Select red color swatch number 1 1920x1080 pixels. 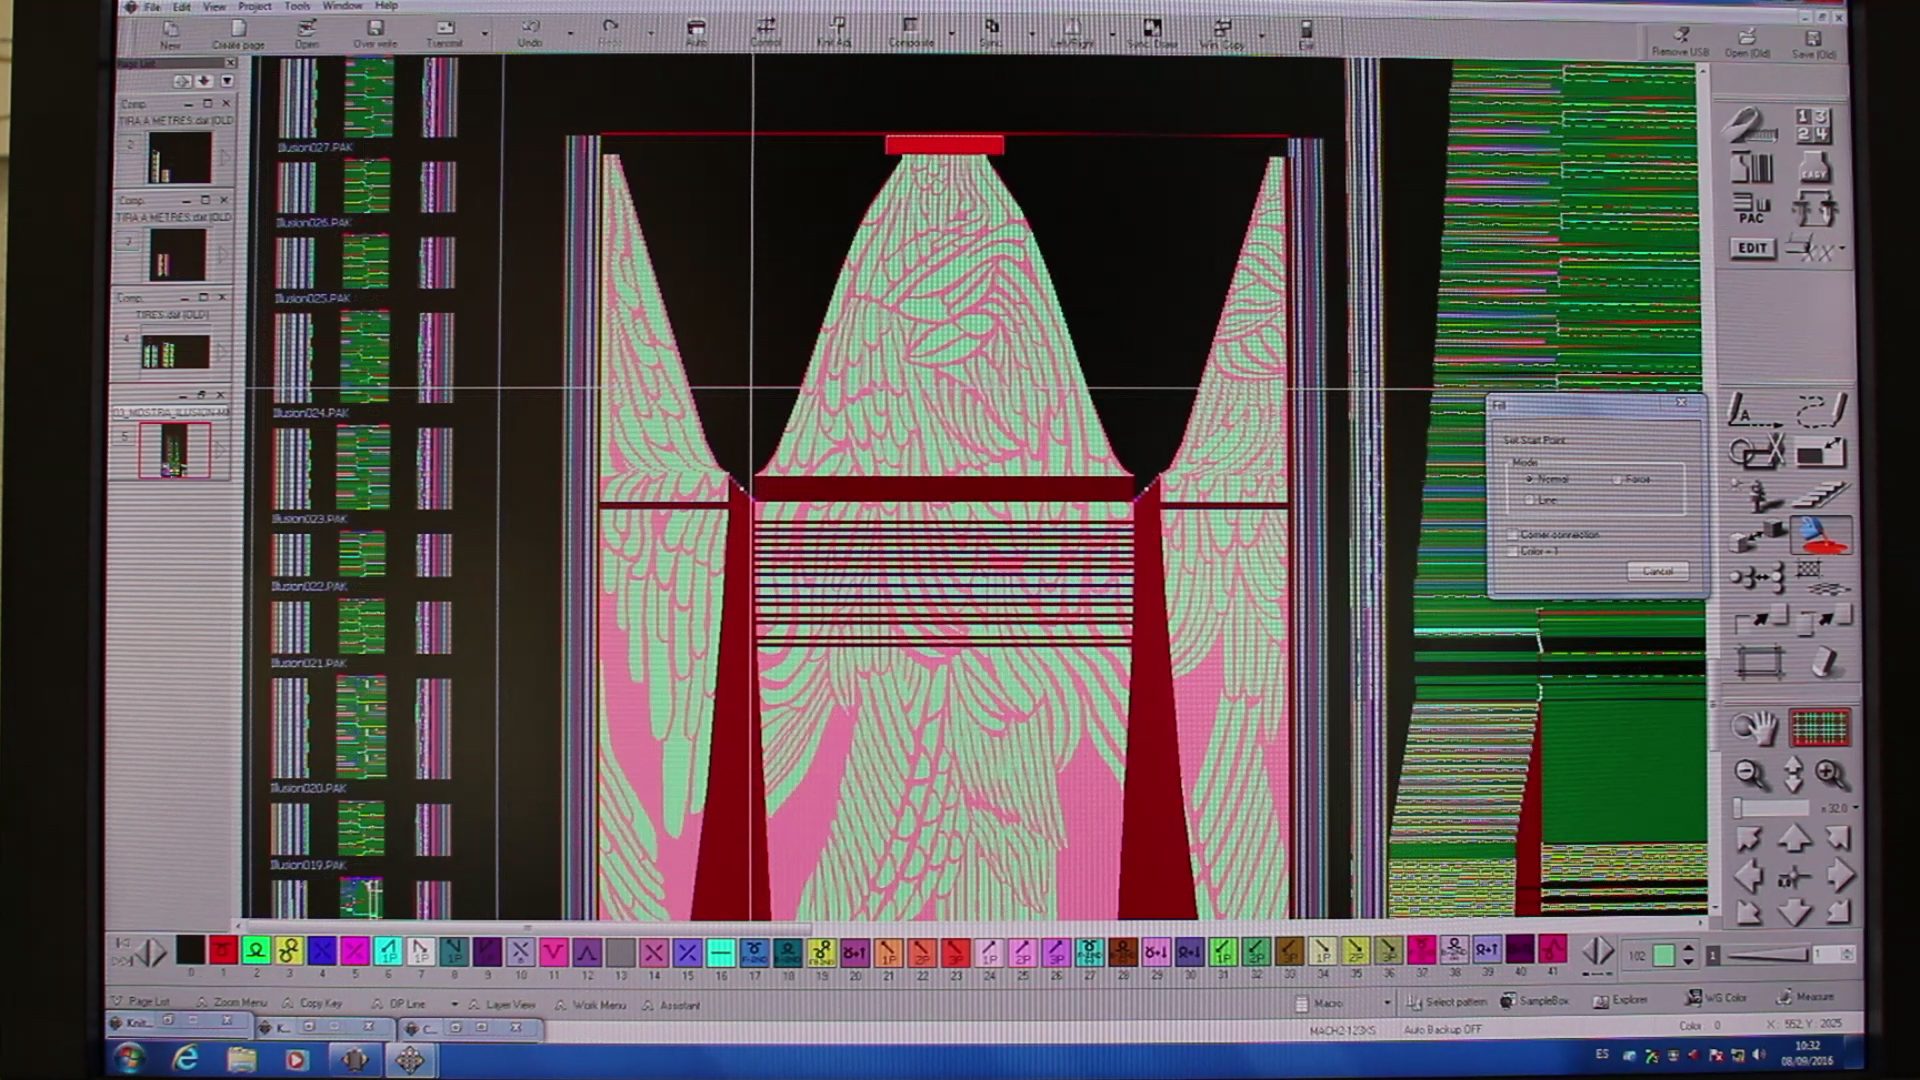tap(223, 951)
